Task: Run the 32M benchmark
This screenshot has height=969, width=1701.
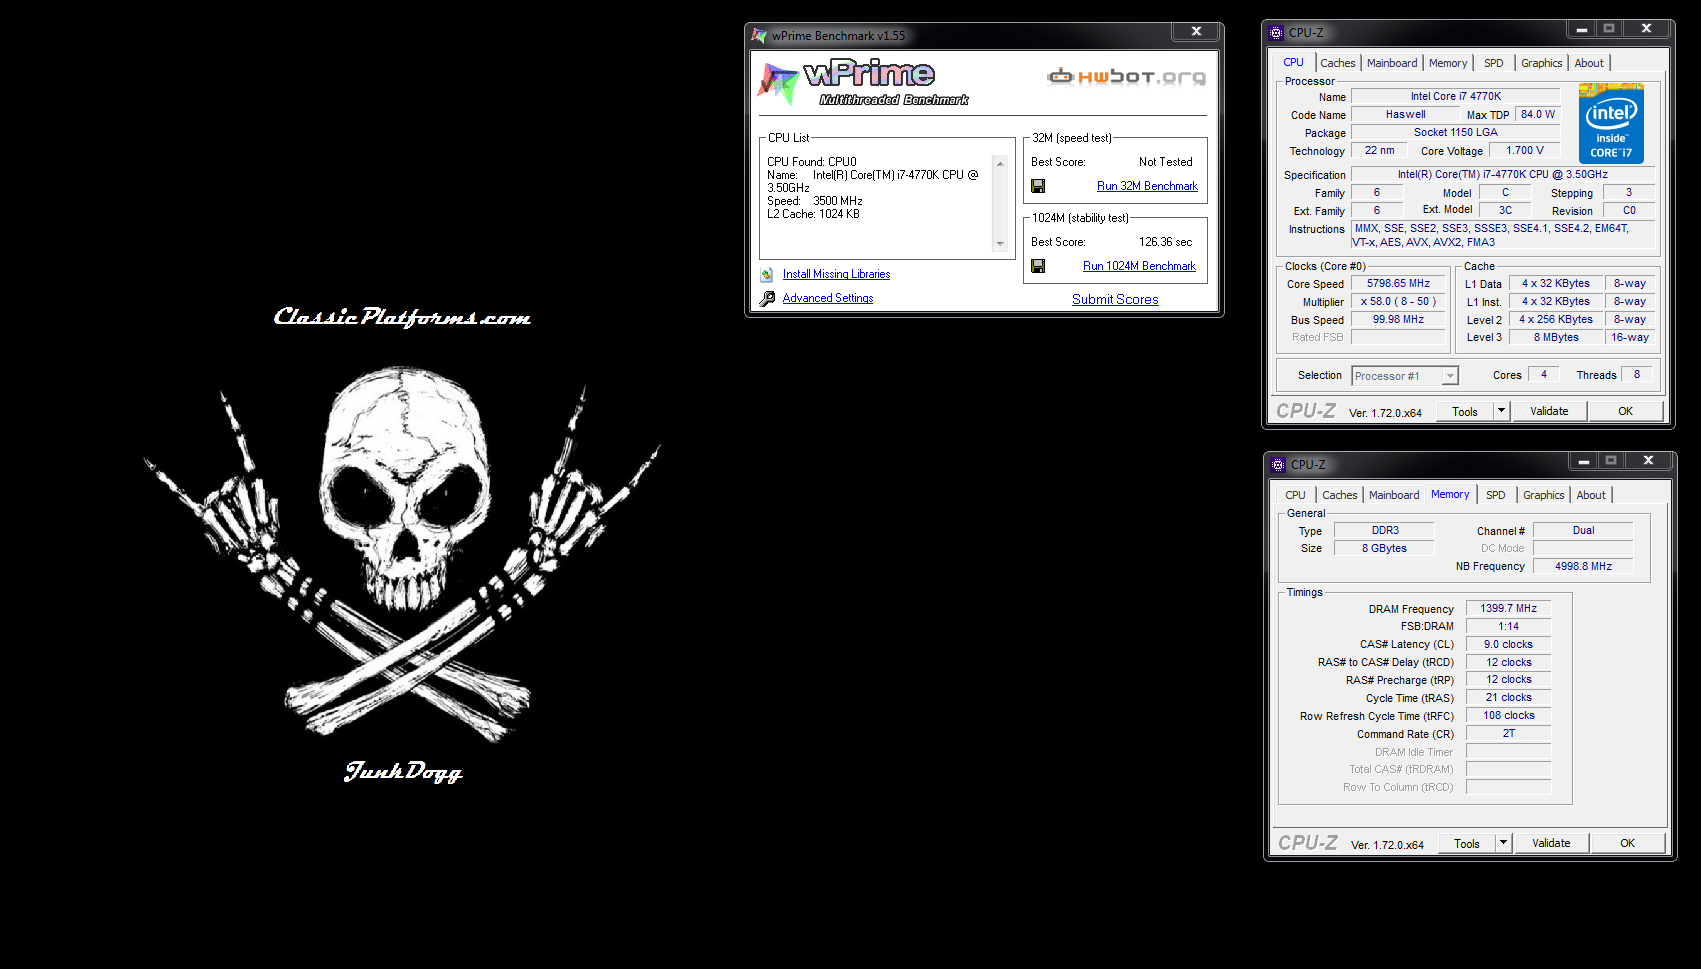Action: point(1147,186)
